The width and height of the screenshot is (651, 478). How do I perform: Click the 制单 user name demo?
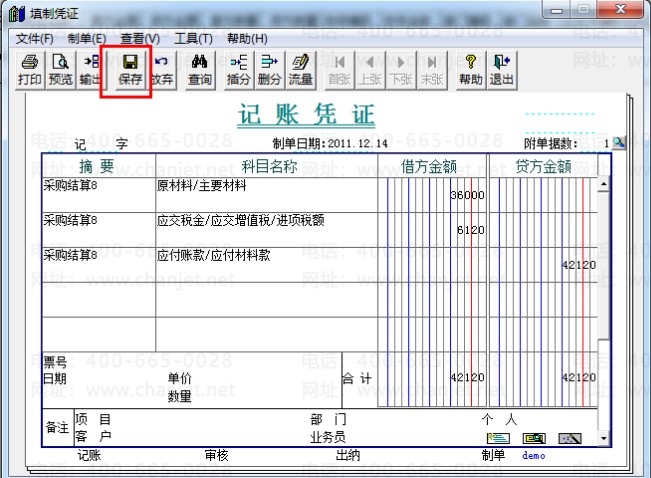tap(534, 456)
